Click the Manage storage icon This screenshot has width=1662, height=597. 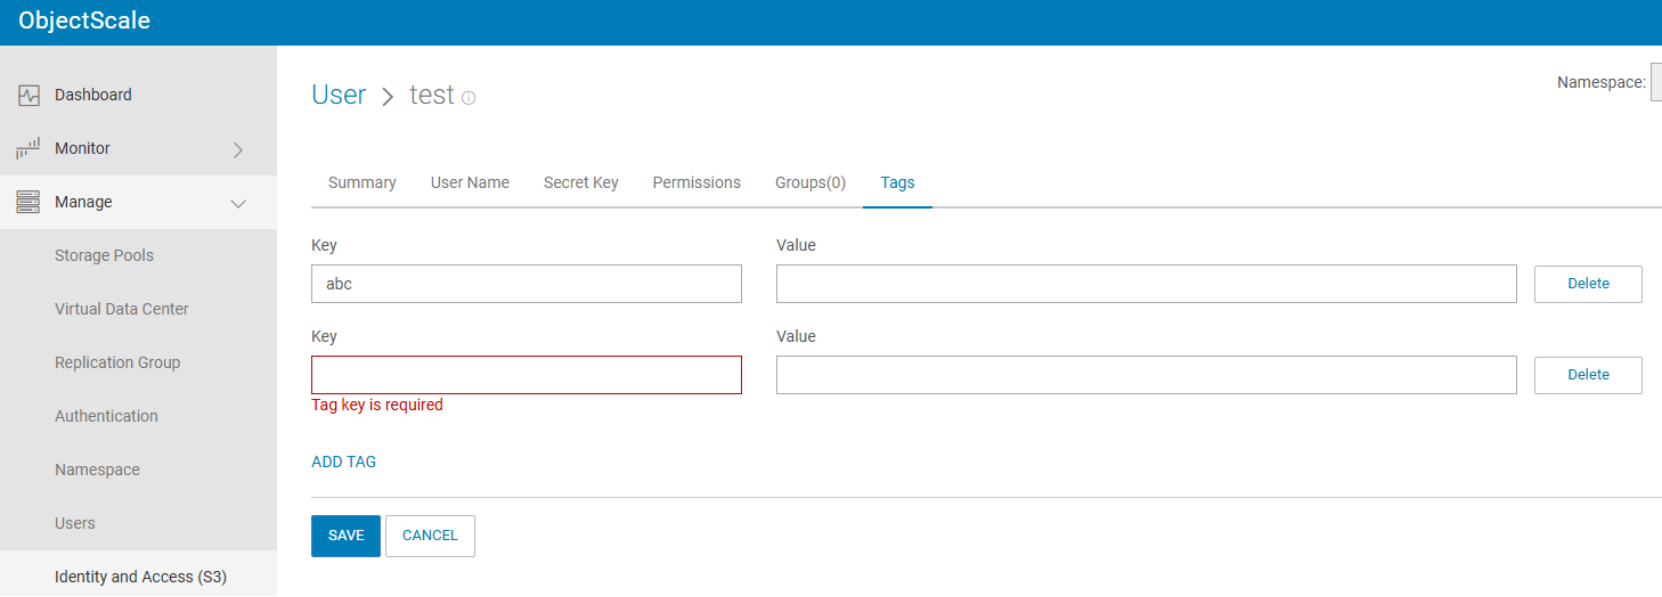[x=28, y=202]
